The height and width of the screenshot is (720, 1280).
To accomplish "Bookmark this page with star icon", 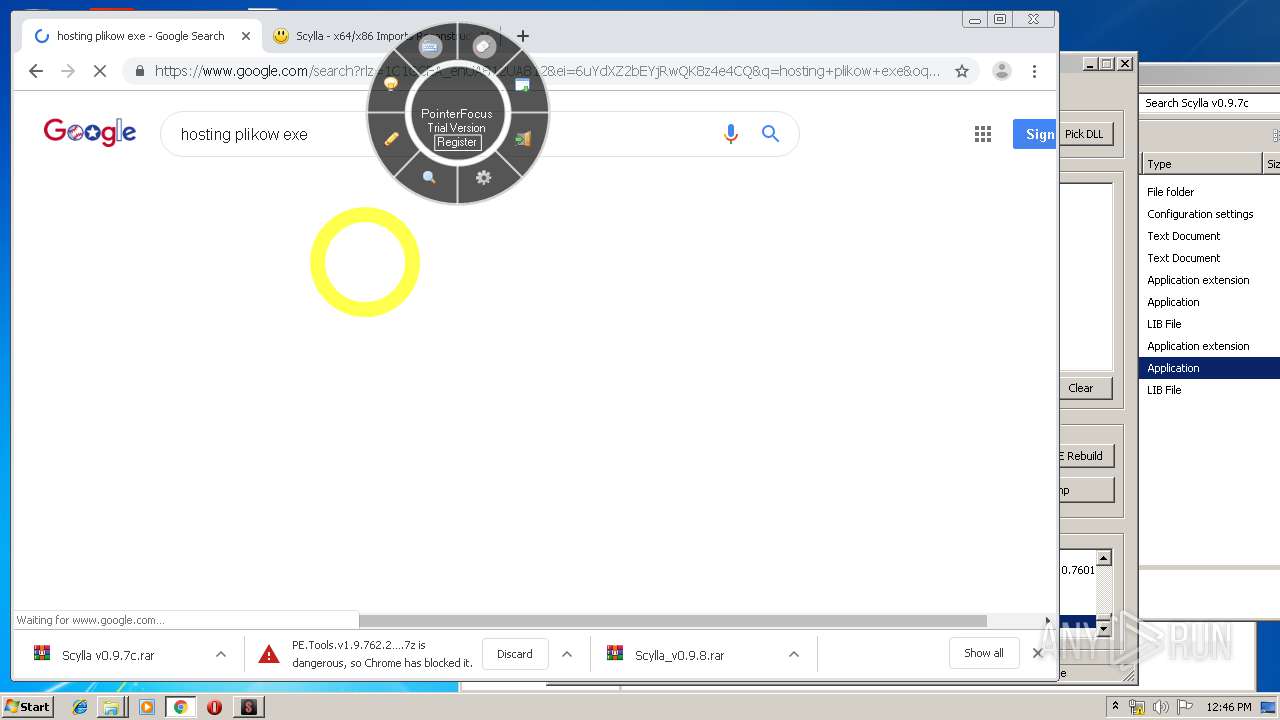I will [962, 71].
